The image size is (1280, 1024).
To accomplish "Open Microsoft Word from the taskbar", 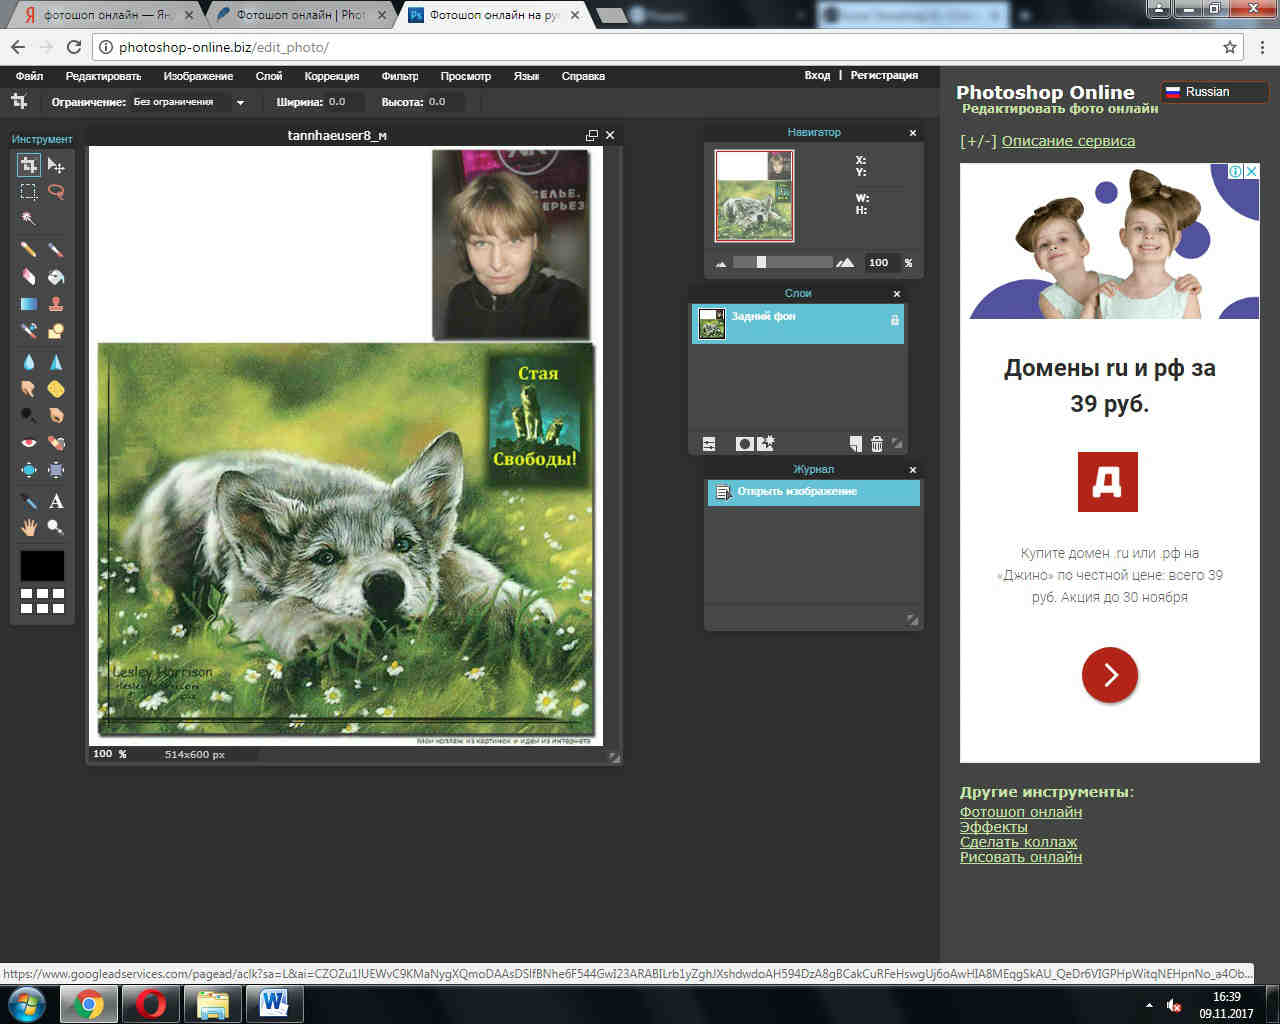I will point(274,1003).
